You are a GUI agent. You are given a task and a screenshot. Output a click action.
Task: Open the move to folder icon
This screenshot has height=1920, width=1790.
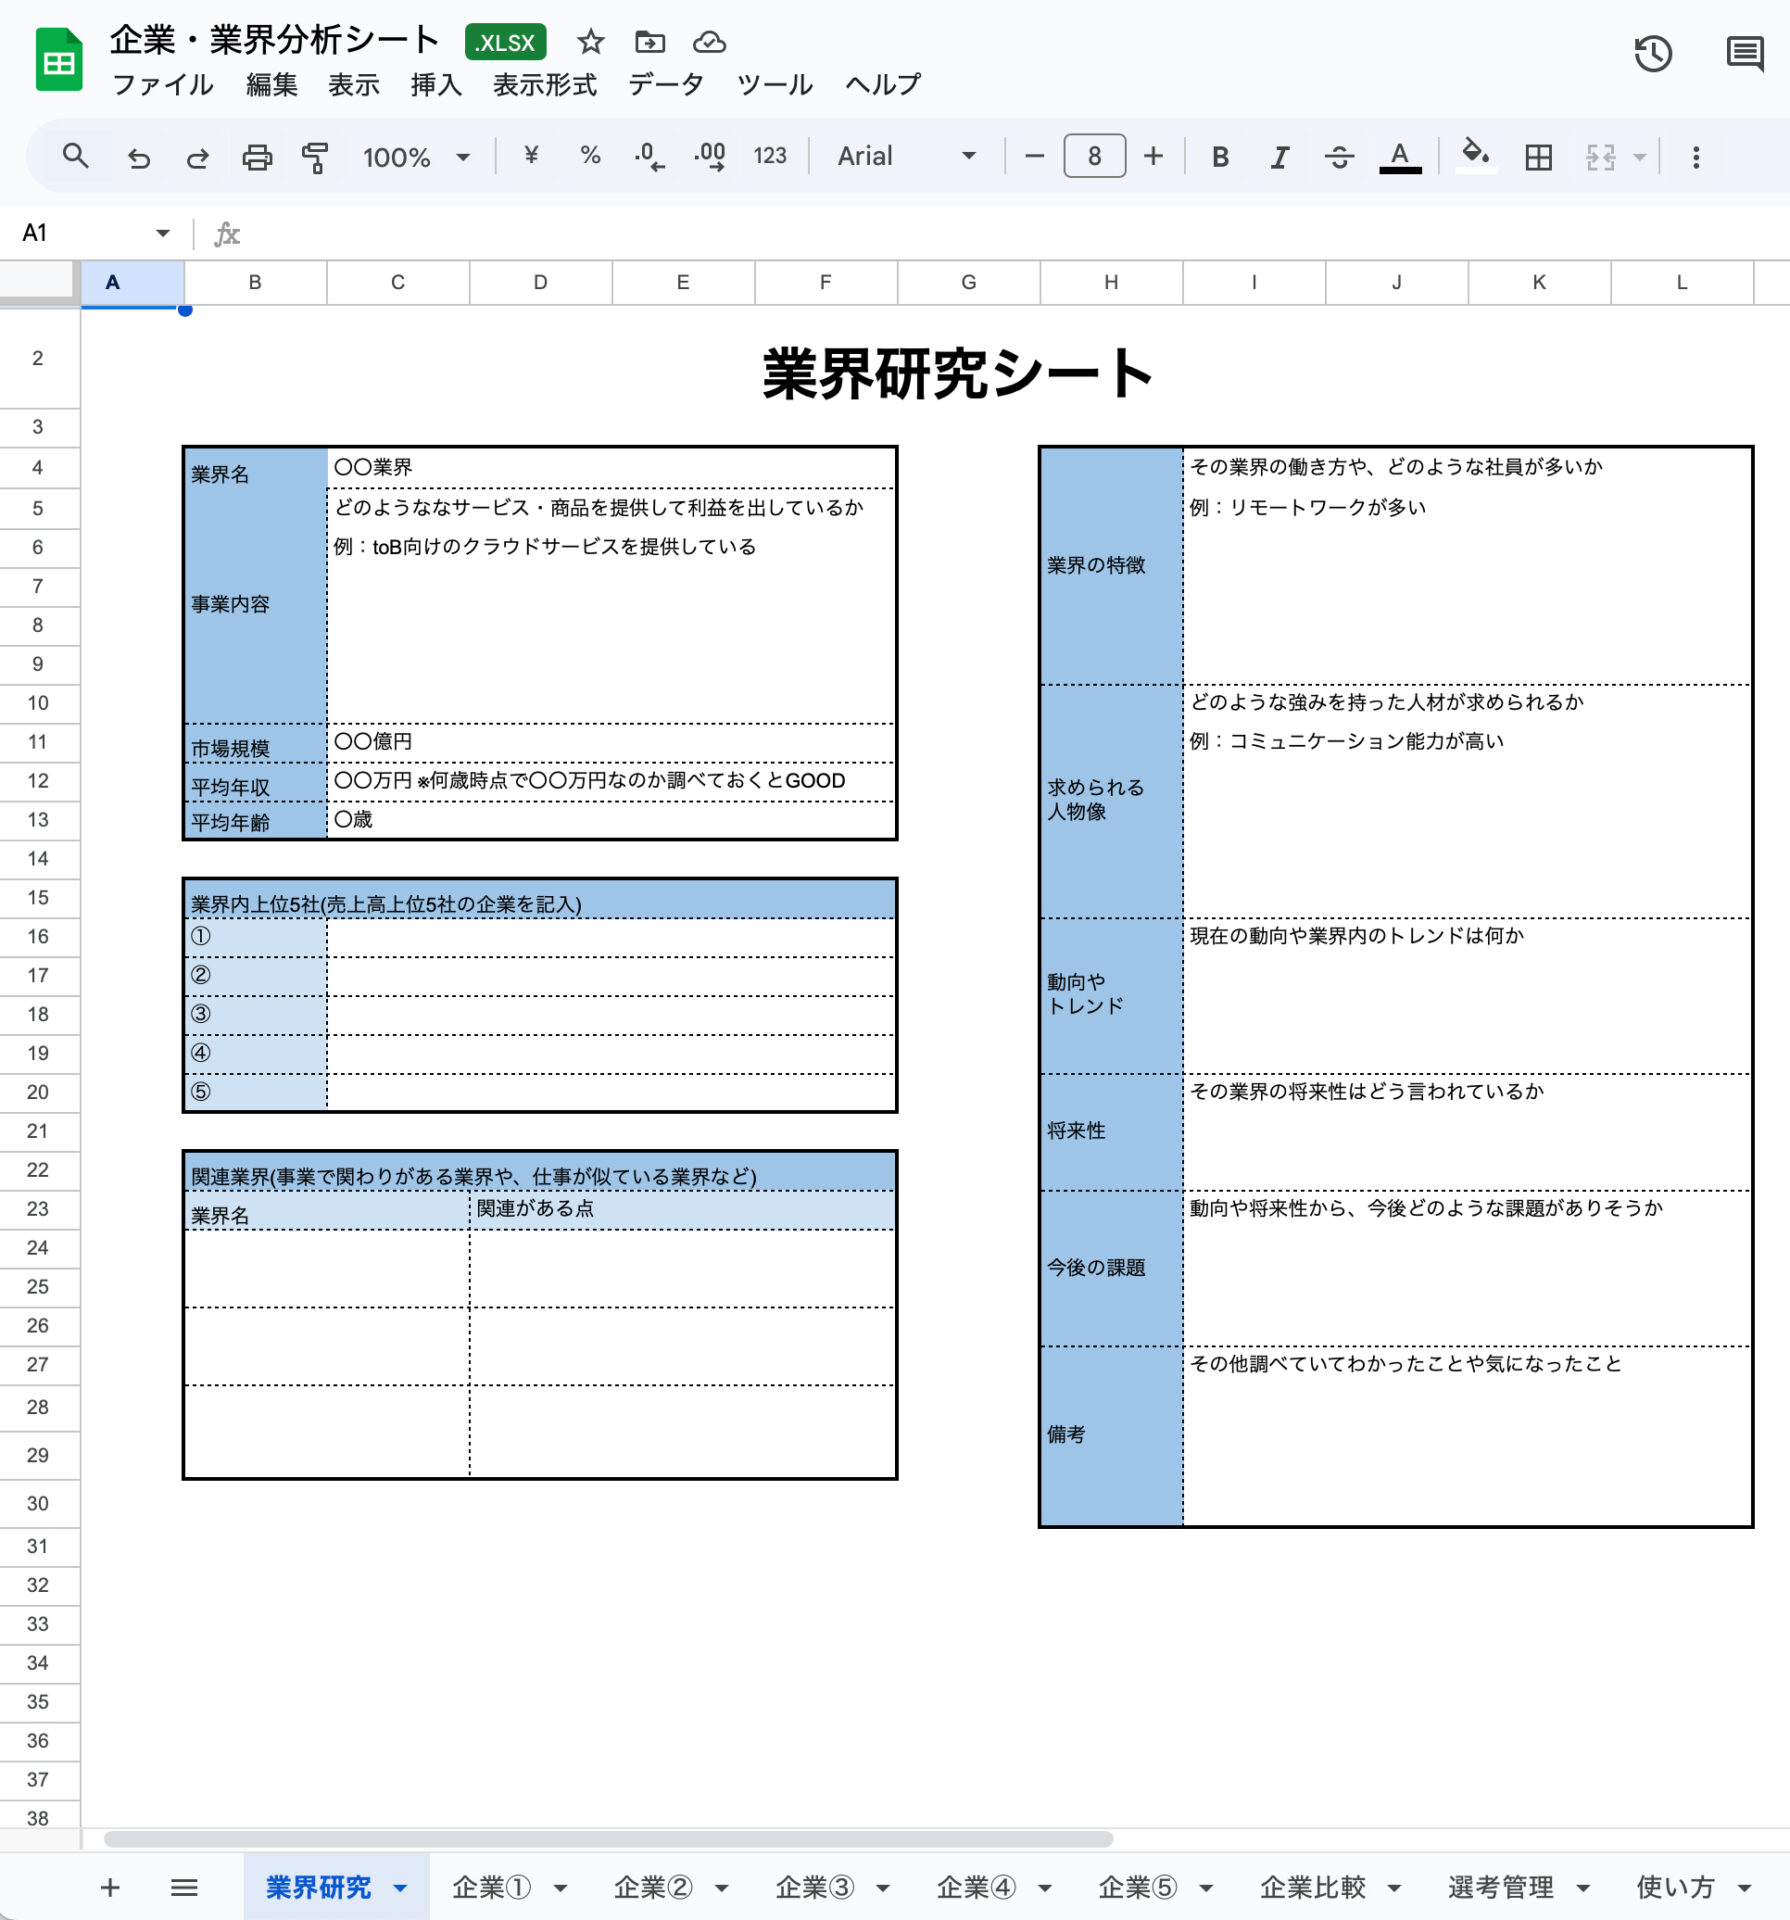(650, 42)
